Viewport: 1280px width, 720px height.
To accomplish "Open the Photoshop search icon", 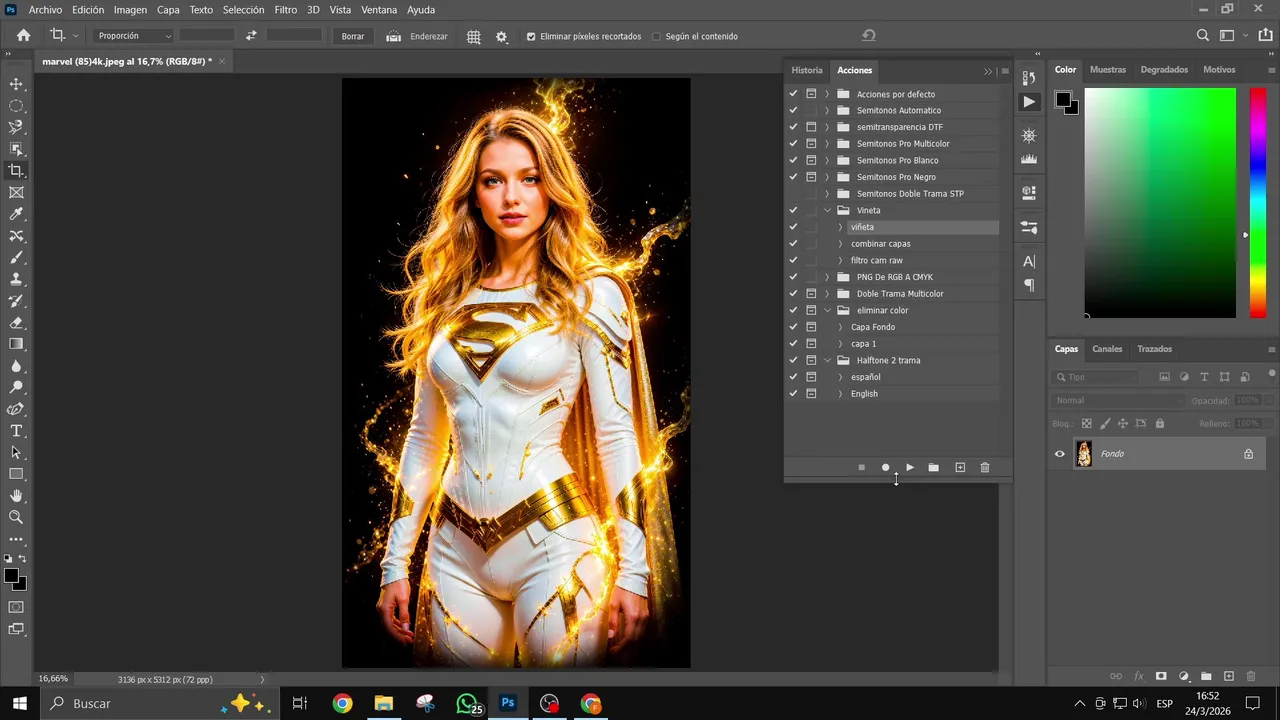I will pyautogui.click(x=1203, y=36).
